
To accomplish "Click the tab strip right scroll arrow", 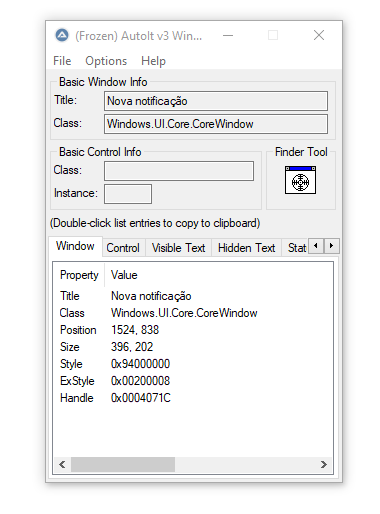I will click(x=331, y=246).
